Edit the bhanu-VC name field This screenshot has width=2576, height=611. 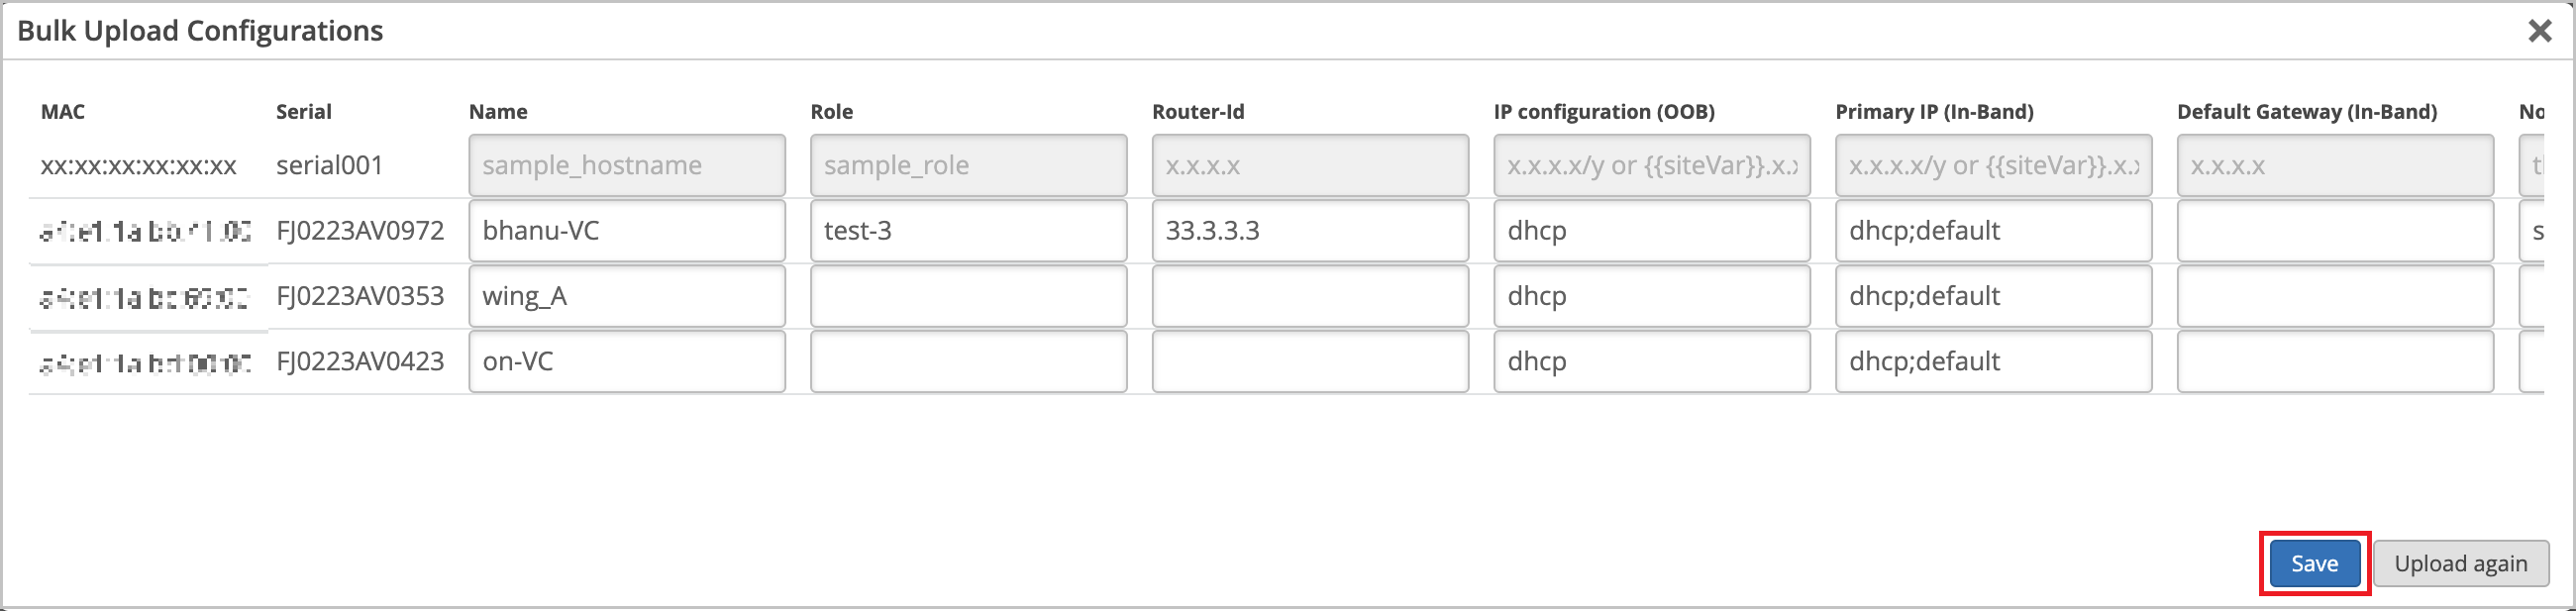(627, 231)
